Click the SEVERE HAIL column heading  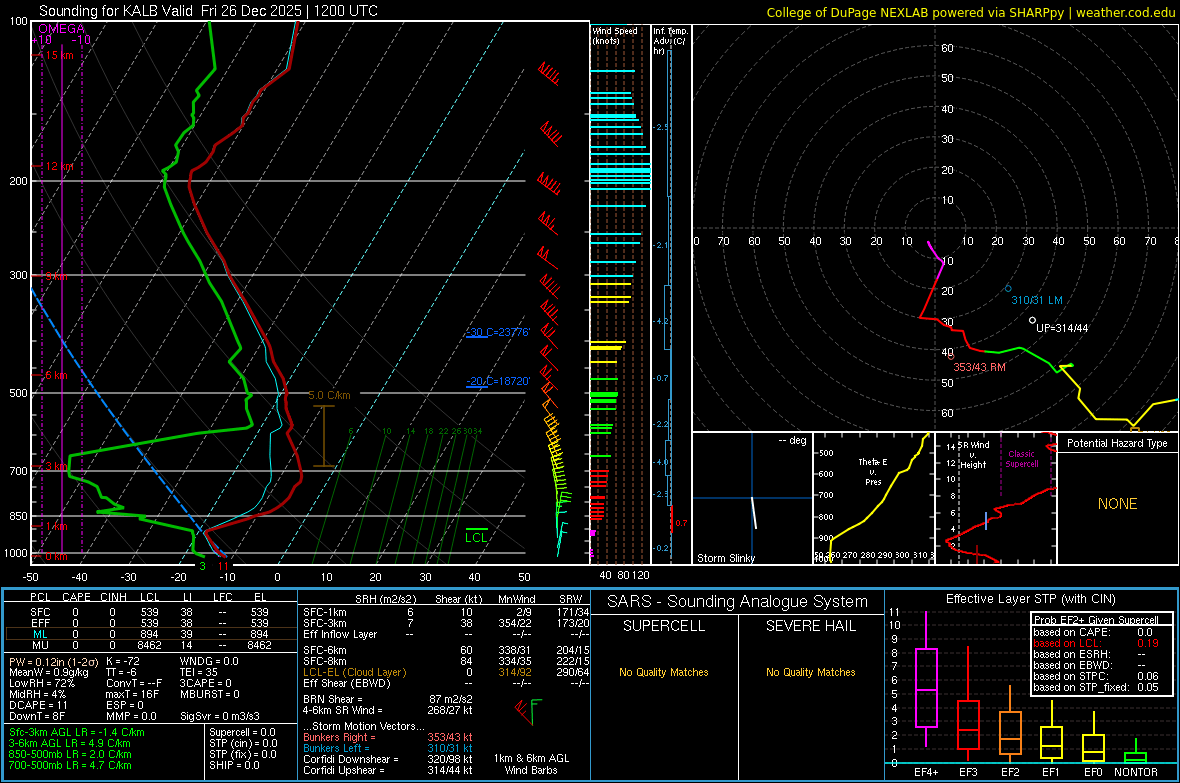click(810, 626)
